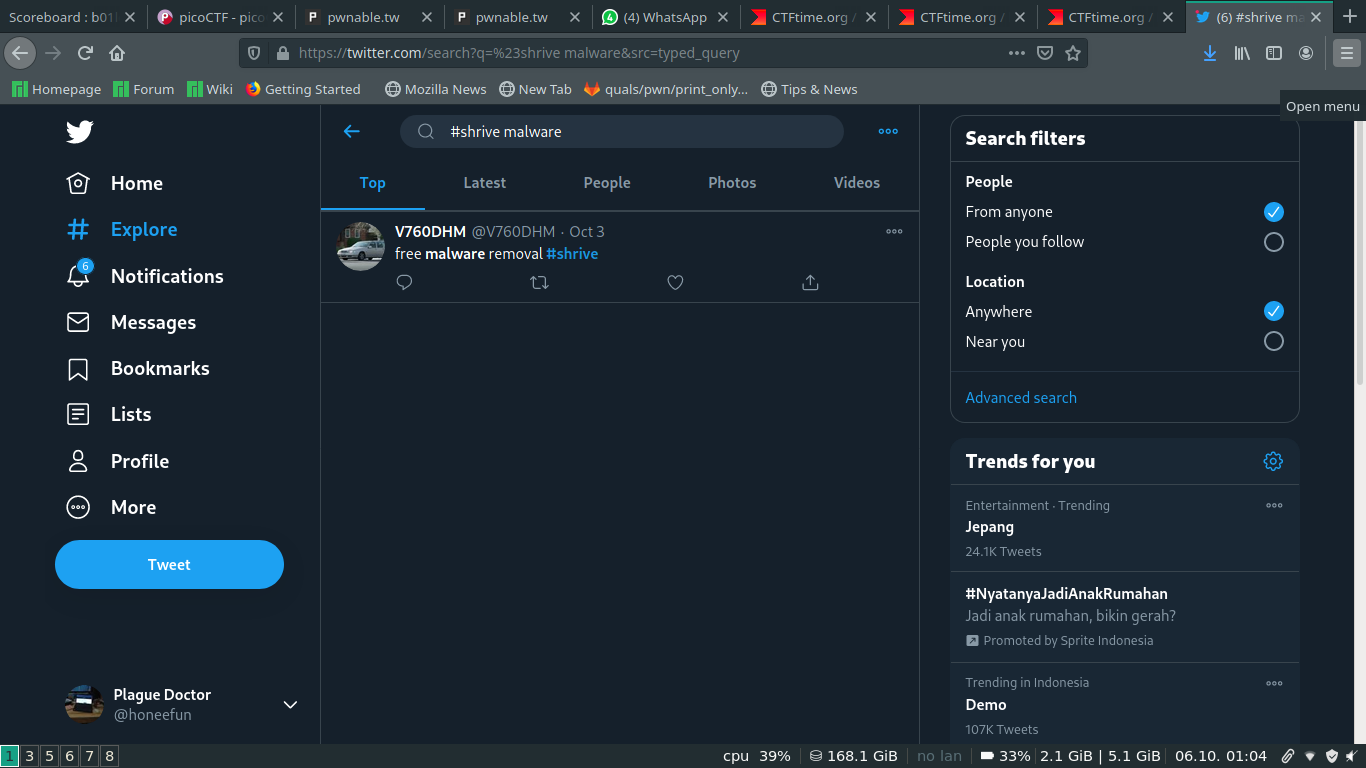Switch to the Videos results tab
Image resolution: width=1366 pixels, height=768 pixels.
(857, 183)
